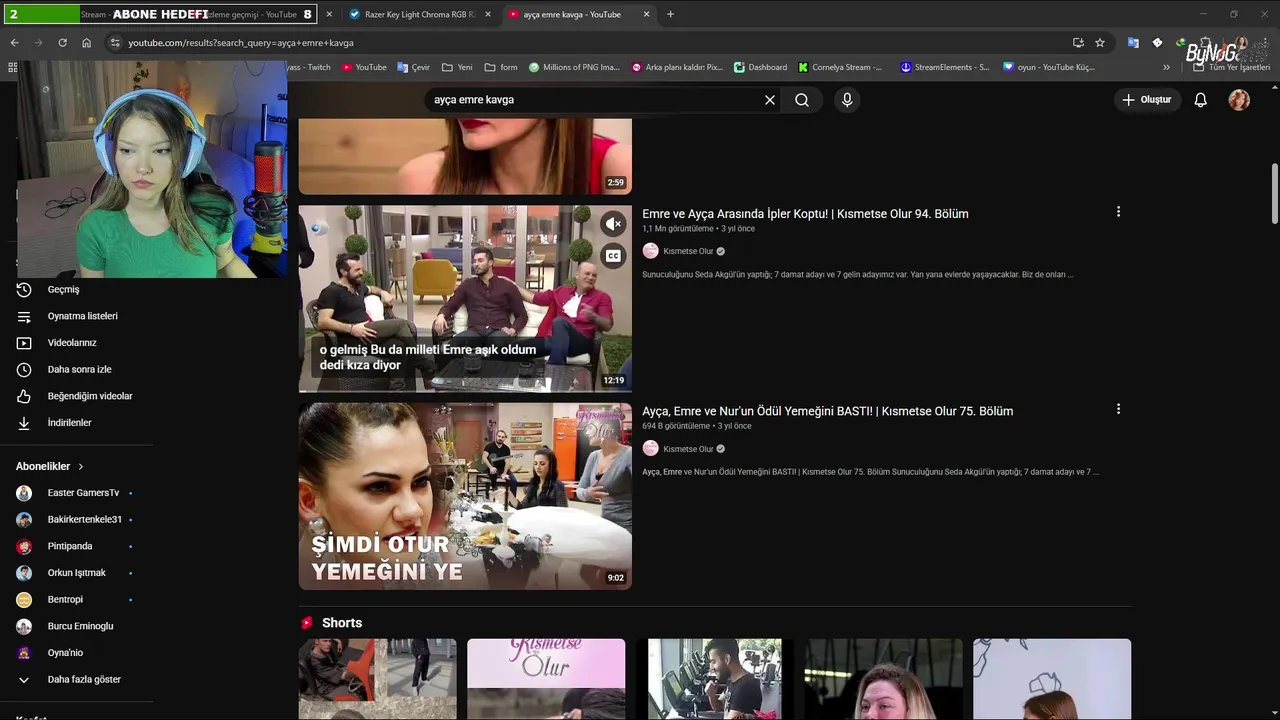Open options for Emre ve Ayça video
Screen dimensions: 1280x720
[1118, 212]
